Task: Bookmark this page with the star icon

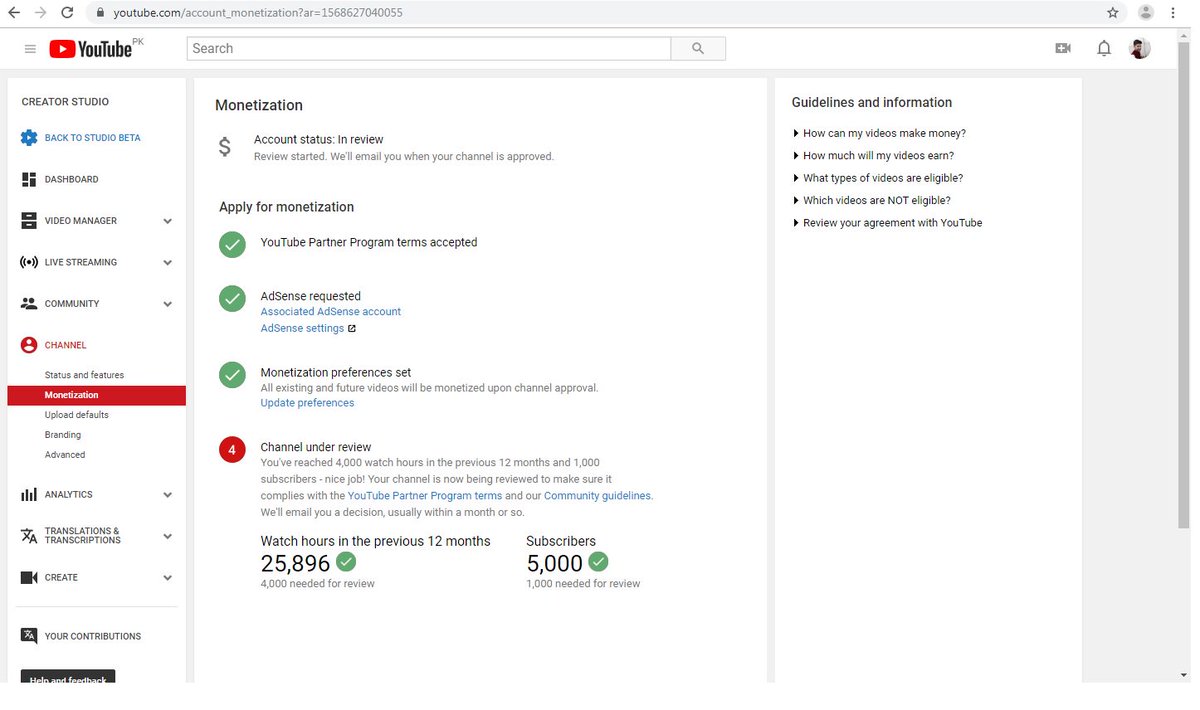Action: pos(1113,13)
